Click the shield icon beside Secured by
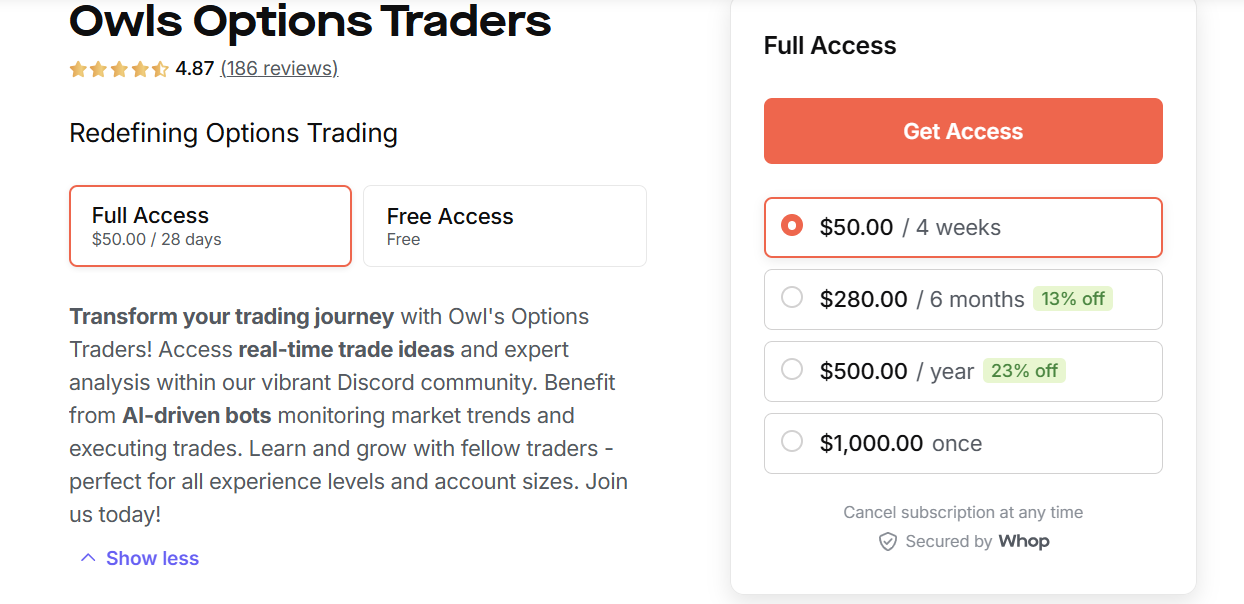The width and height of the screenshot is (1244, 604). point(888,541)
